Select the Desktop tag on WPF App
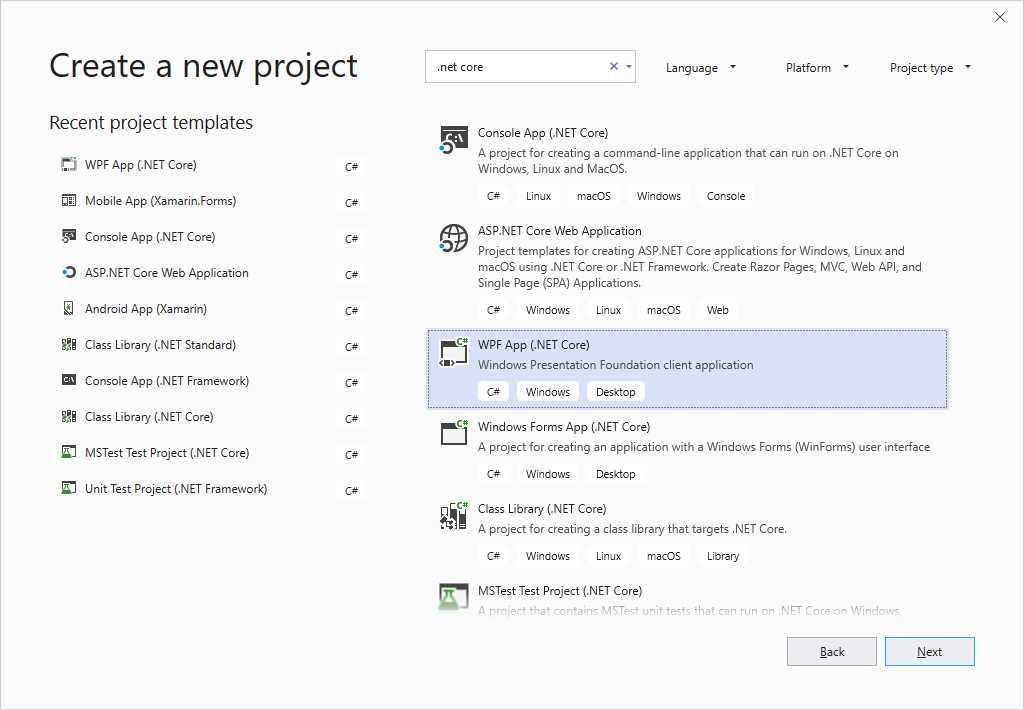Screen dimensions: 1024x710 point(615,391)
